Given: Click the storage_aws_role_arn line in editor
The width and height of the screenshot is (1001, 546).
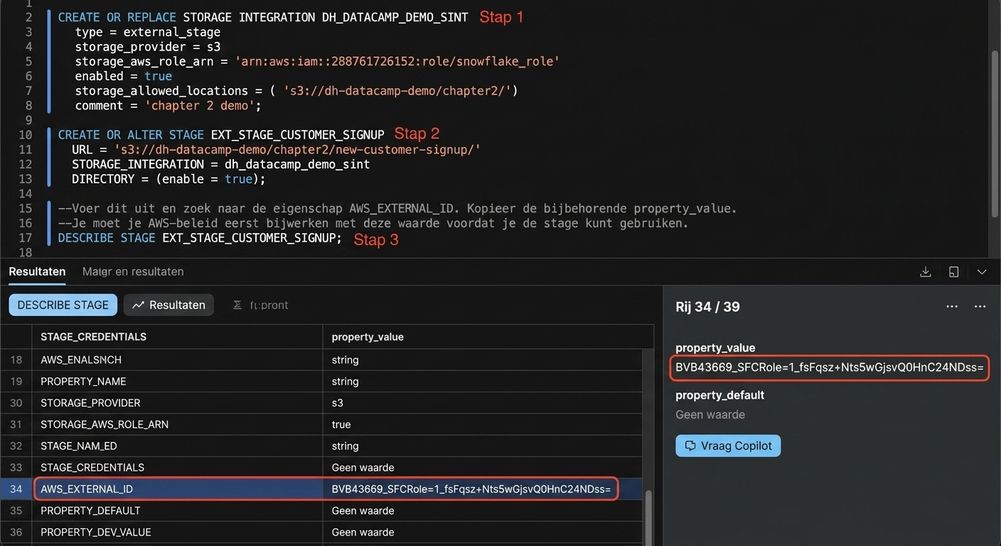Looking at the screenshot, I should tap(317, 61).
